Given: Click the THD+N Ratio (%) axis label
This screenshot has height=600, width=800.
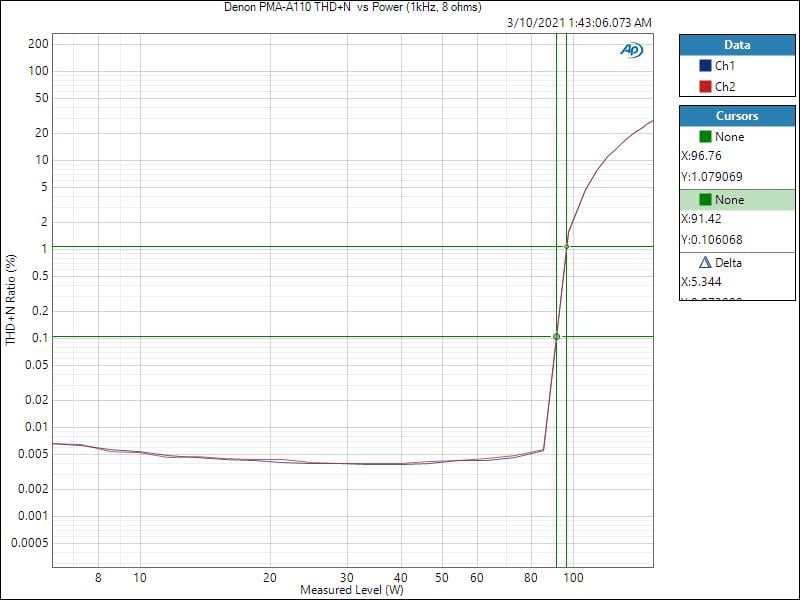Looking at the screenshot, I should [11, 300].
